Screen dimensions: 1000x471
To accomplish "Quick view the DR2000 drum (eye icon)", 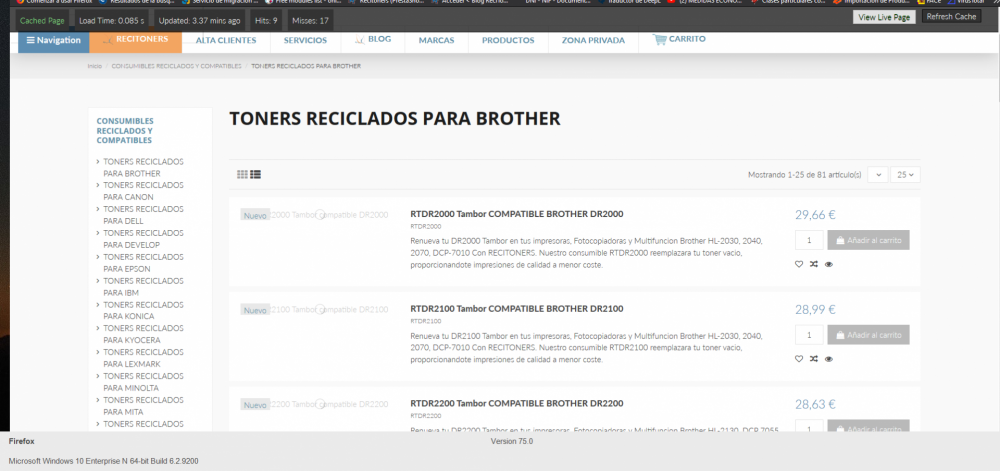I will 828,264.
